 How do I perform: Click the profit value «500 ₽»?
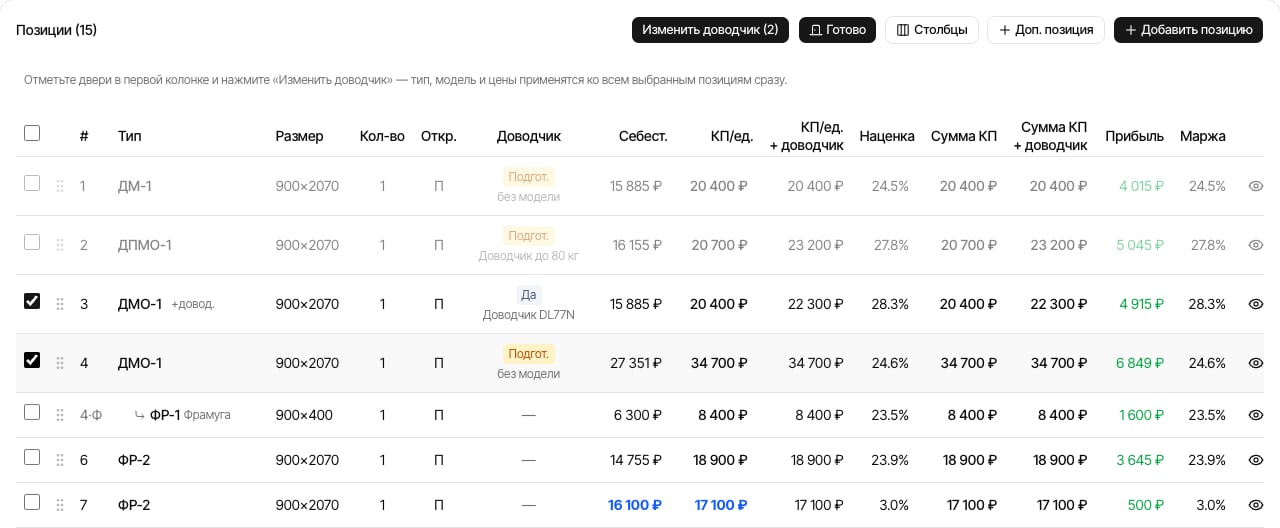point(1146,505)
